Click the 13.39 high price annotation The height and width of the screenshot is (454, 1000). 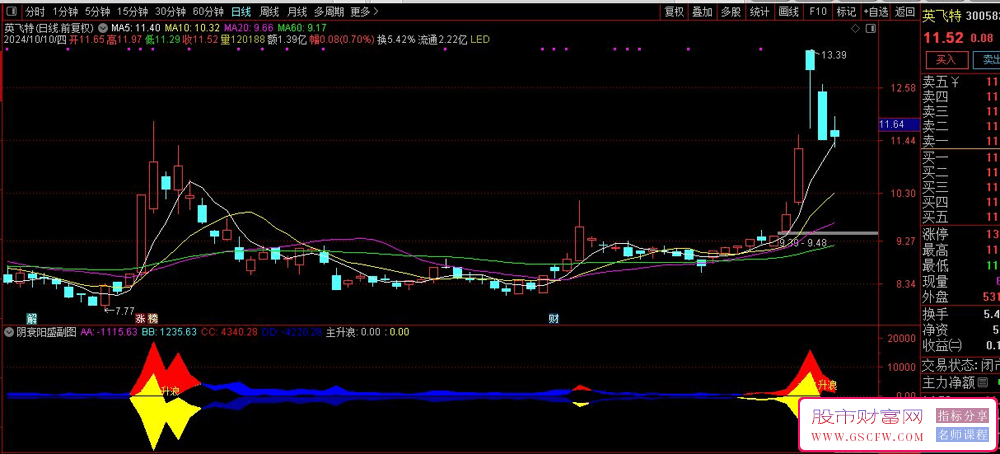coord(834,55)
